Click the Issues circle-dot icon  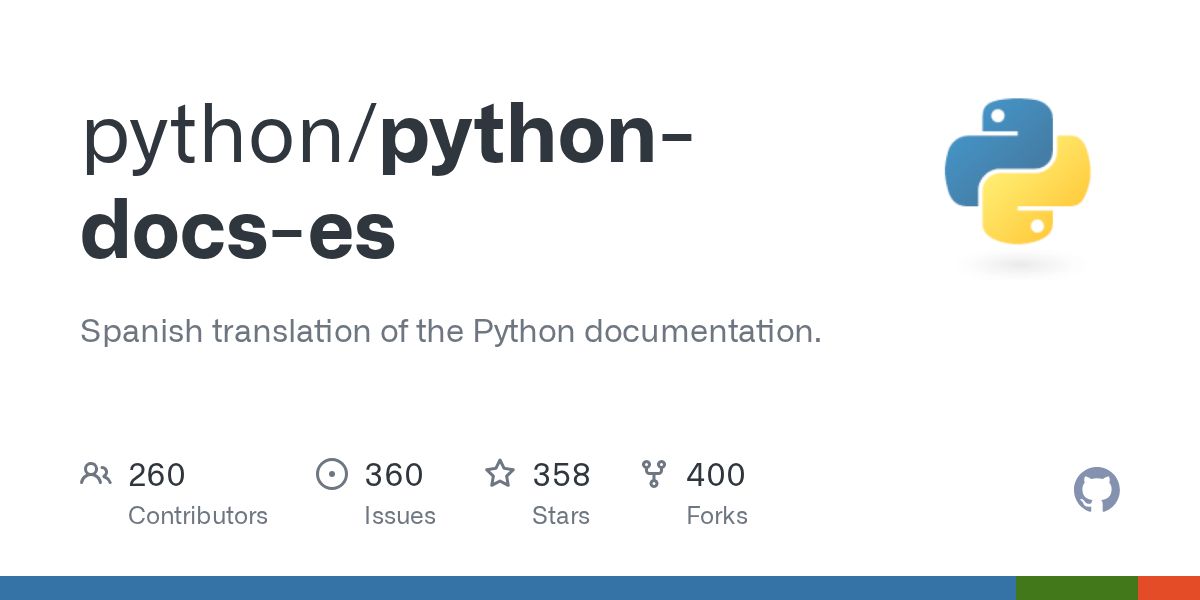click(x=331, y=474)
